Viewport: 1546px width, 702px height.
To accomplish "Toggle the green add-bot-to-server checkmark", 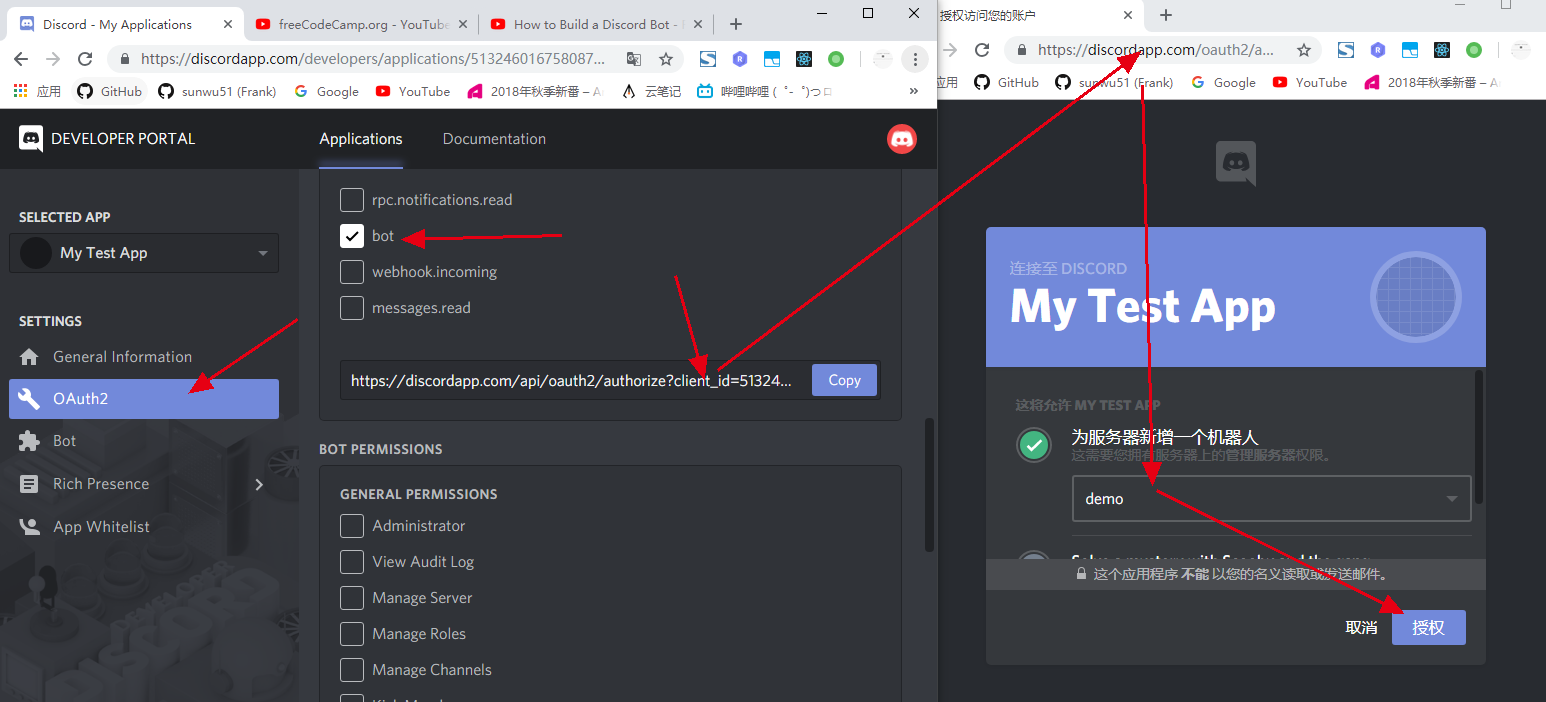I will pos(1034,445).
